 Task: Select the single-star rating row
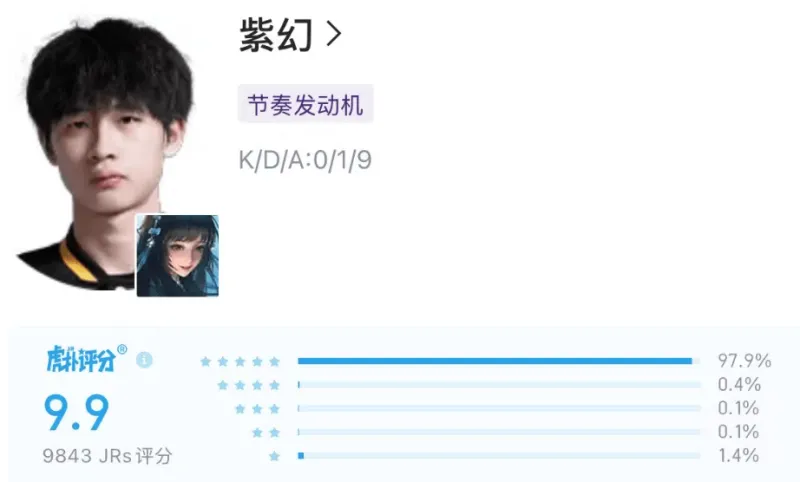485,455
